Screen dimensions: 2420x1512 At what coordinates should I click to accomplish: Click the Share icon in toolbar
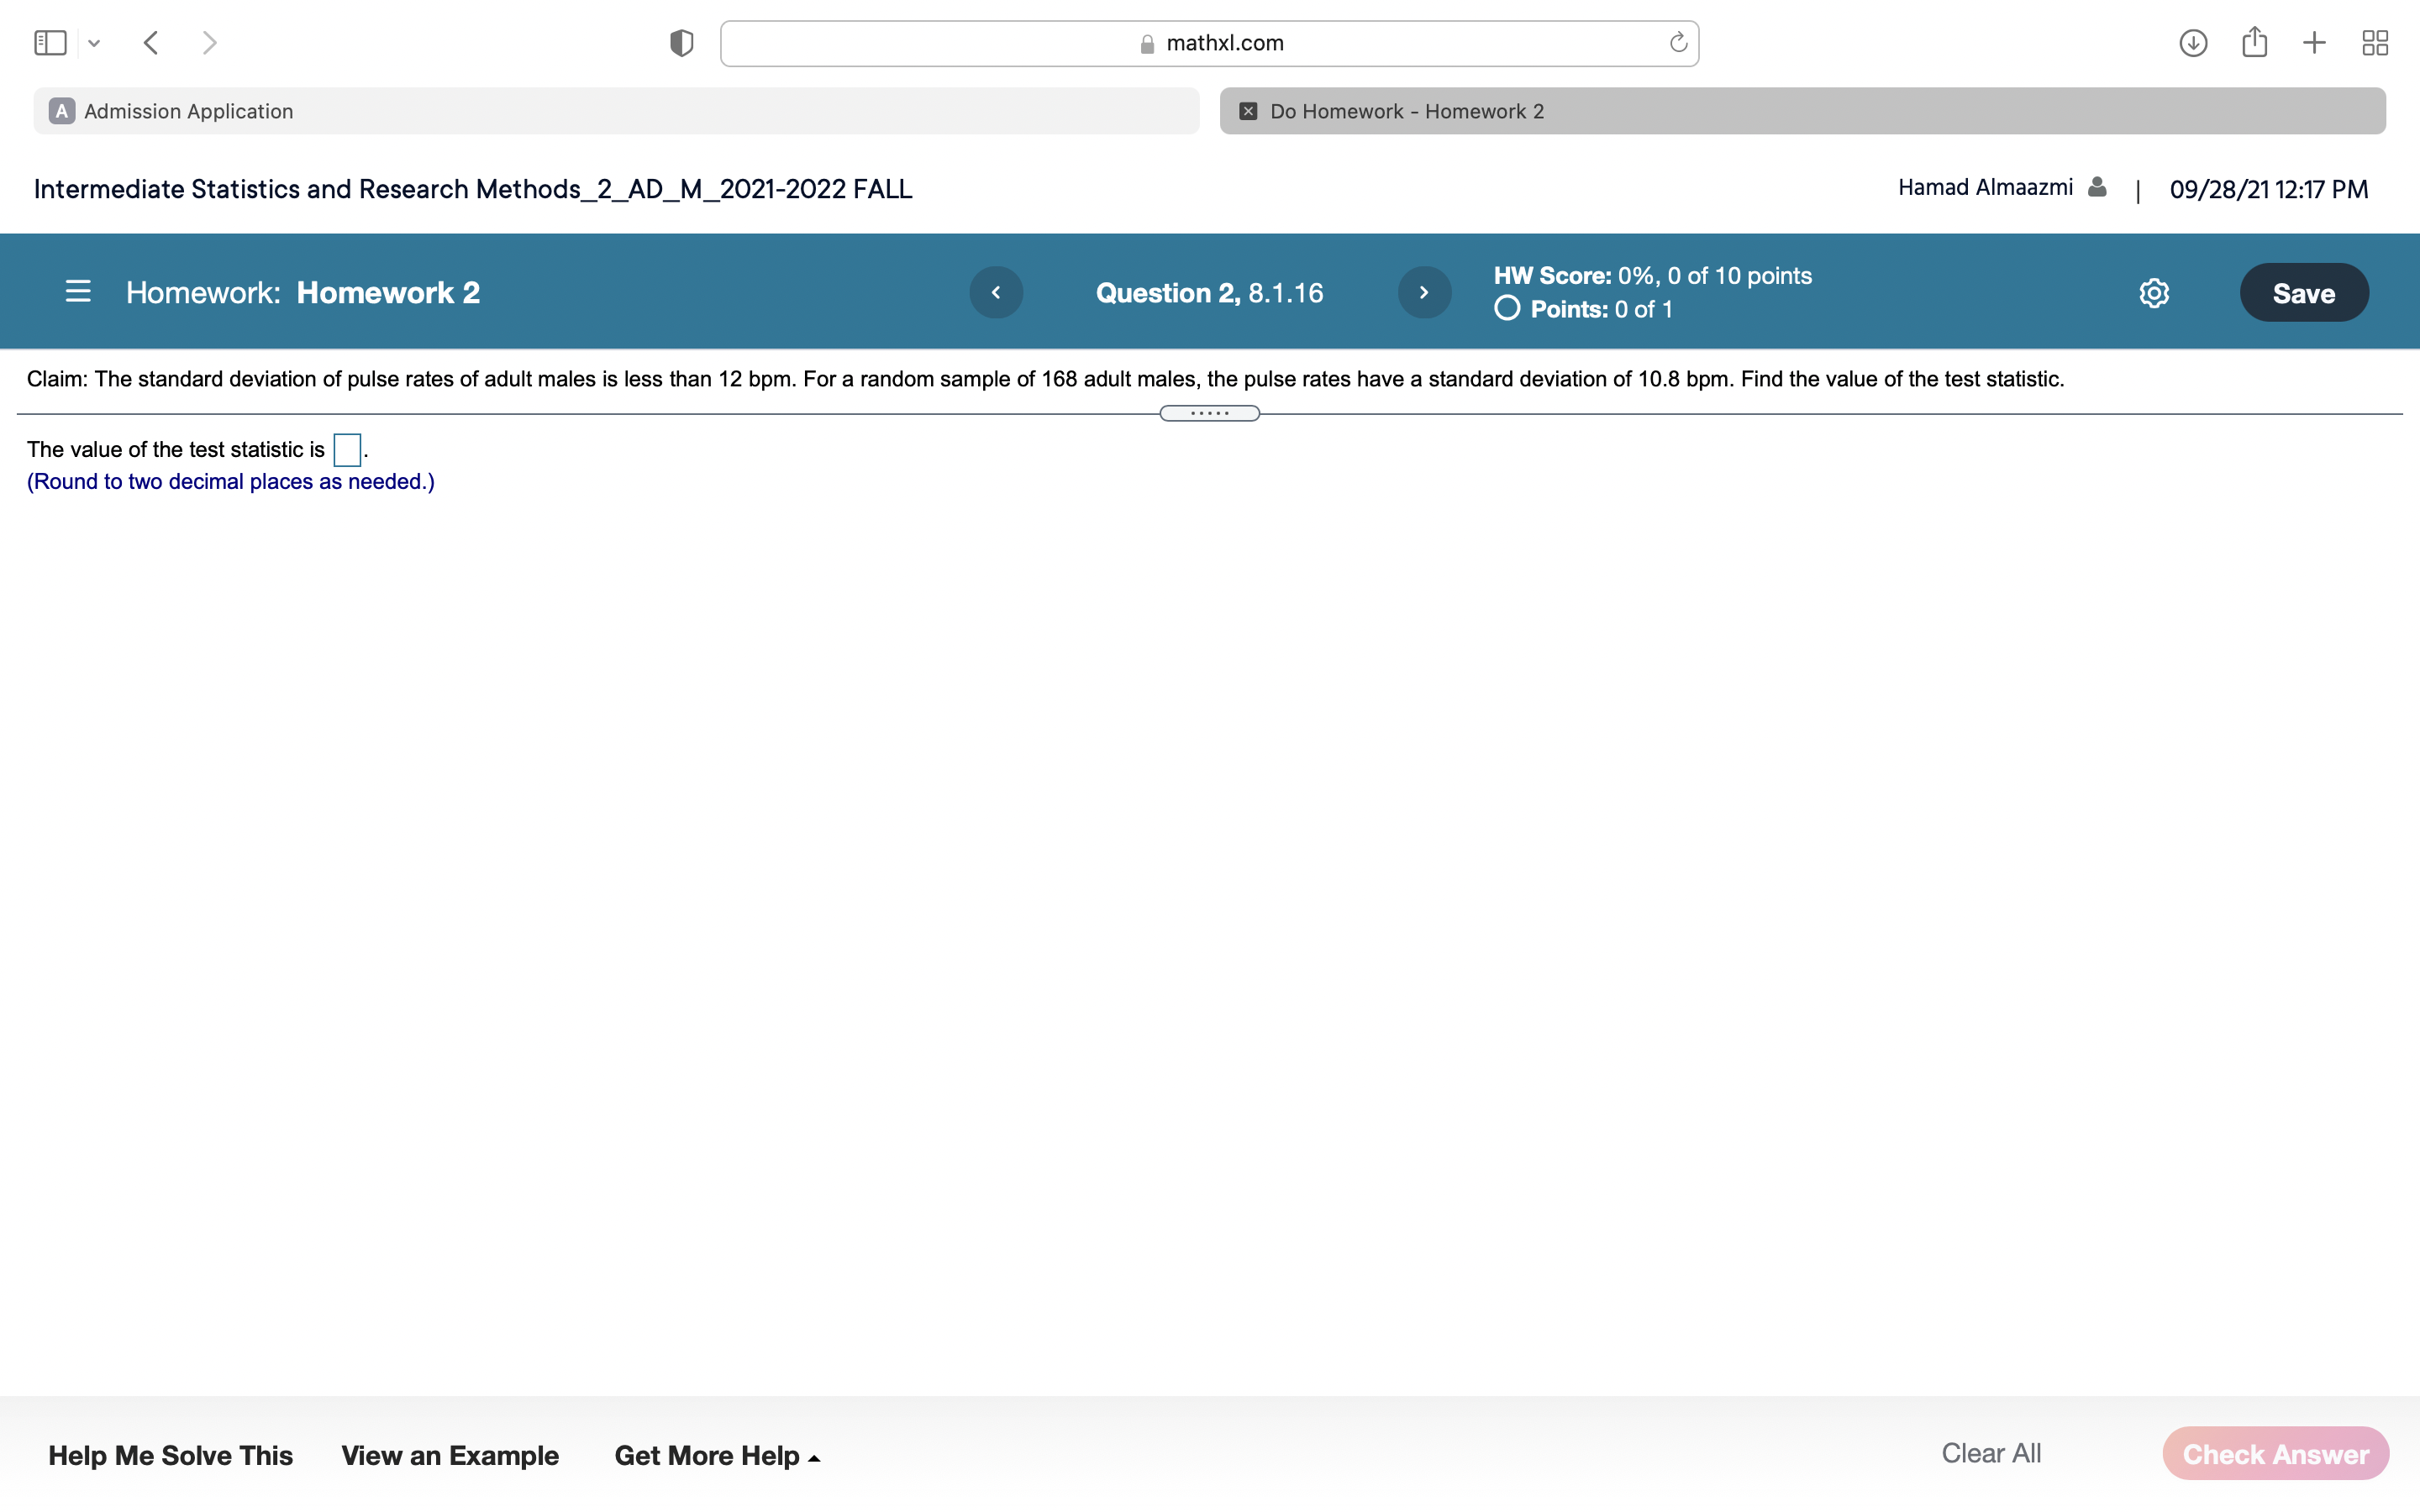coord(2254,43)
